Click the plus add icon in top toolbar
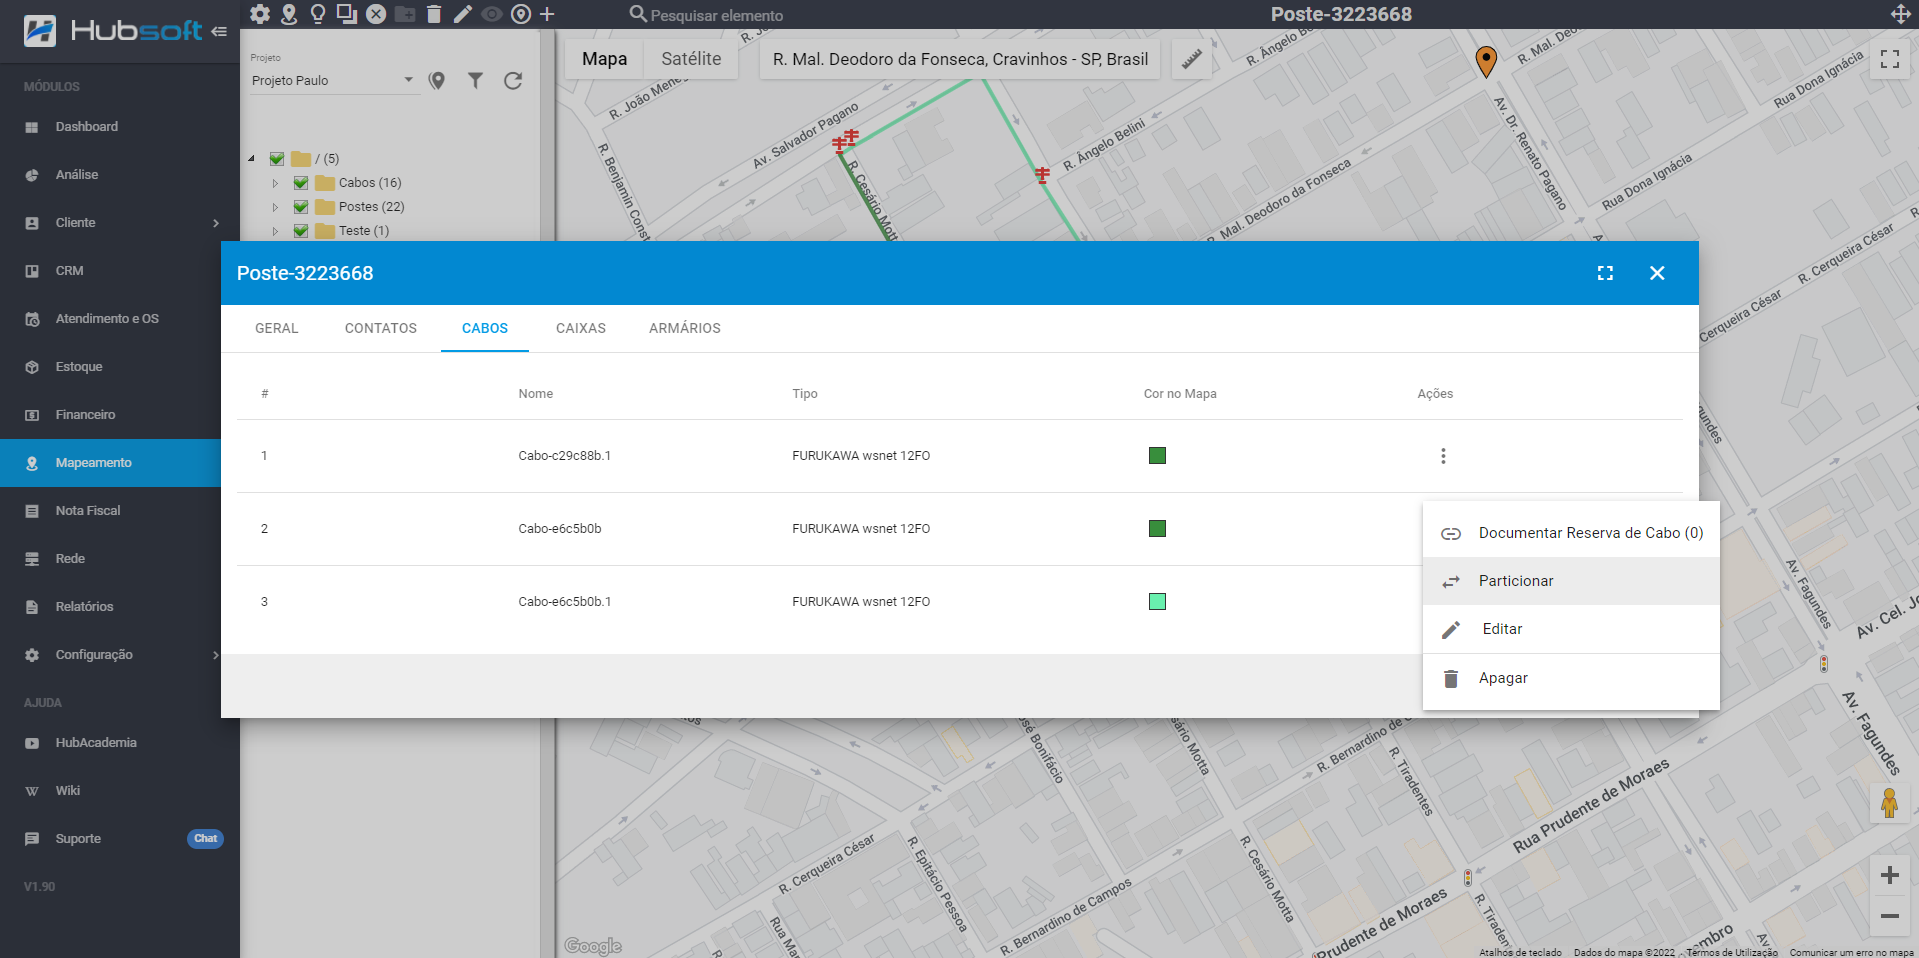Image resolution: width=1919 pixels, height=958 pixels. pos(547,14)
